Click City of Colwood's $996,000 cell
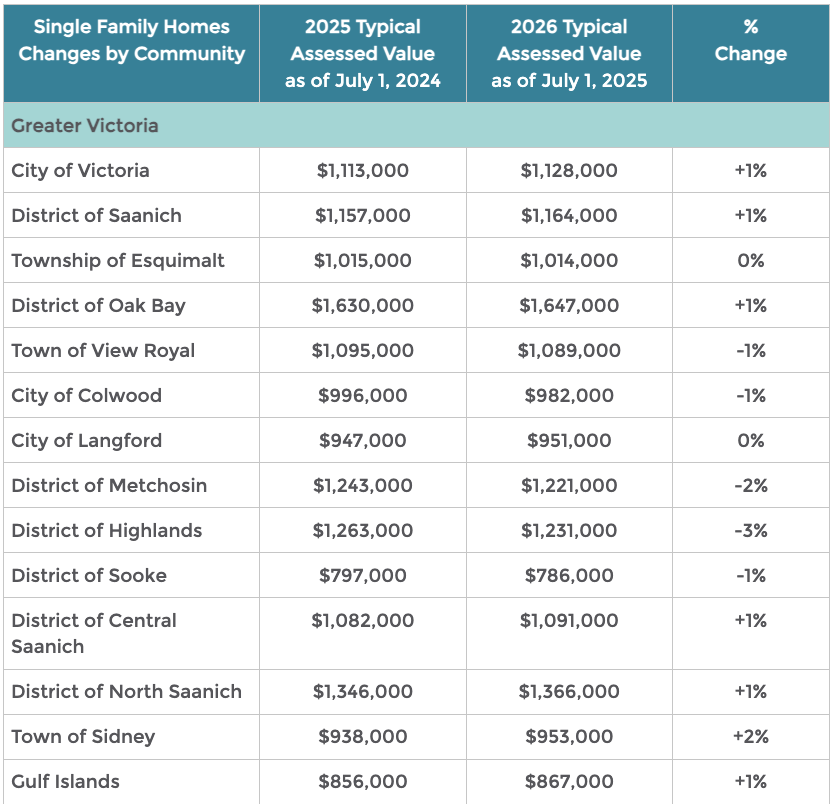This screenshot has width=834, height=804. pos(362,396)
